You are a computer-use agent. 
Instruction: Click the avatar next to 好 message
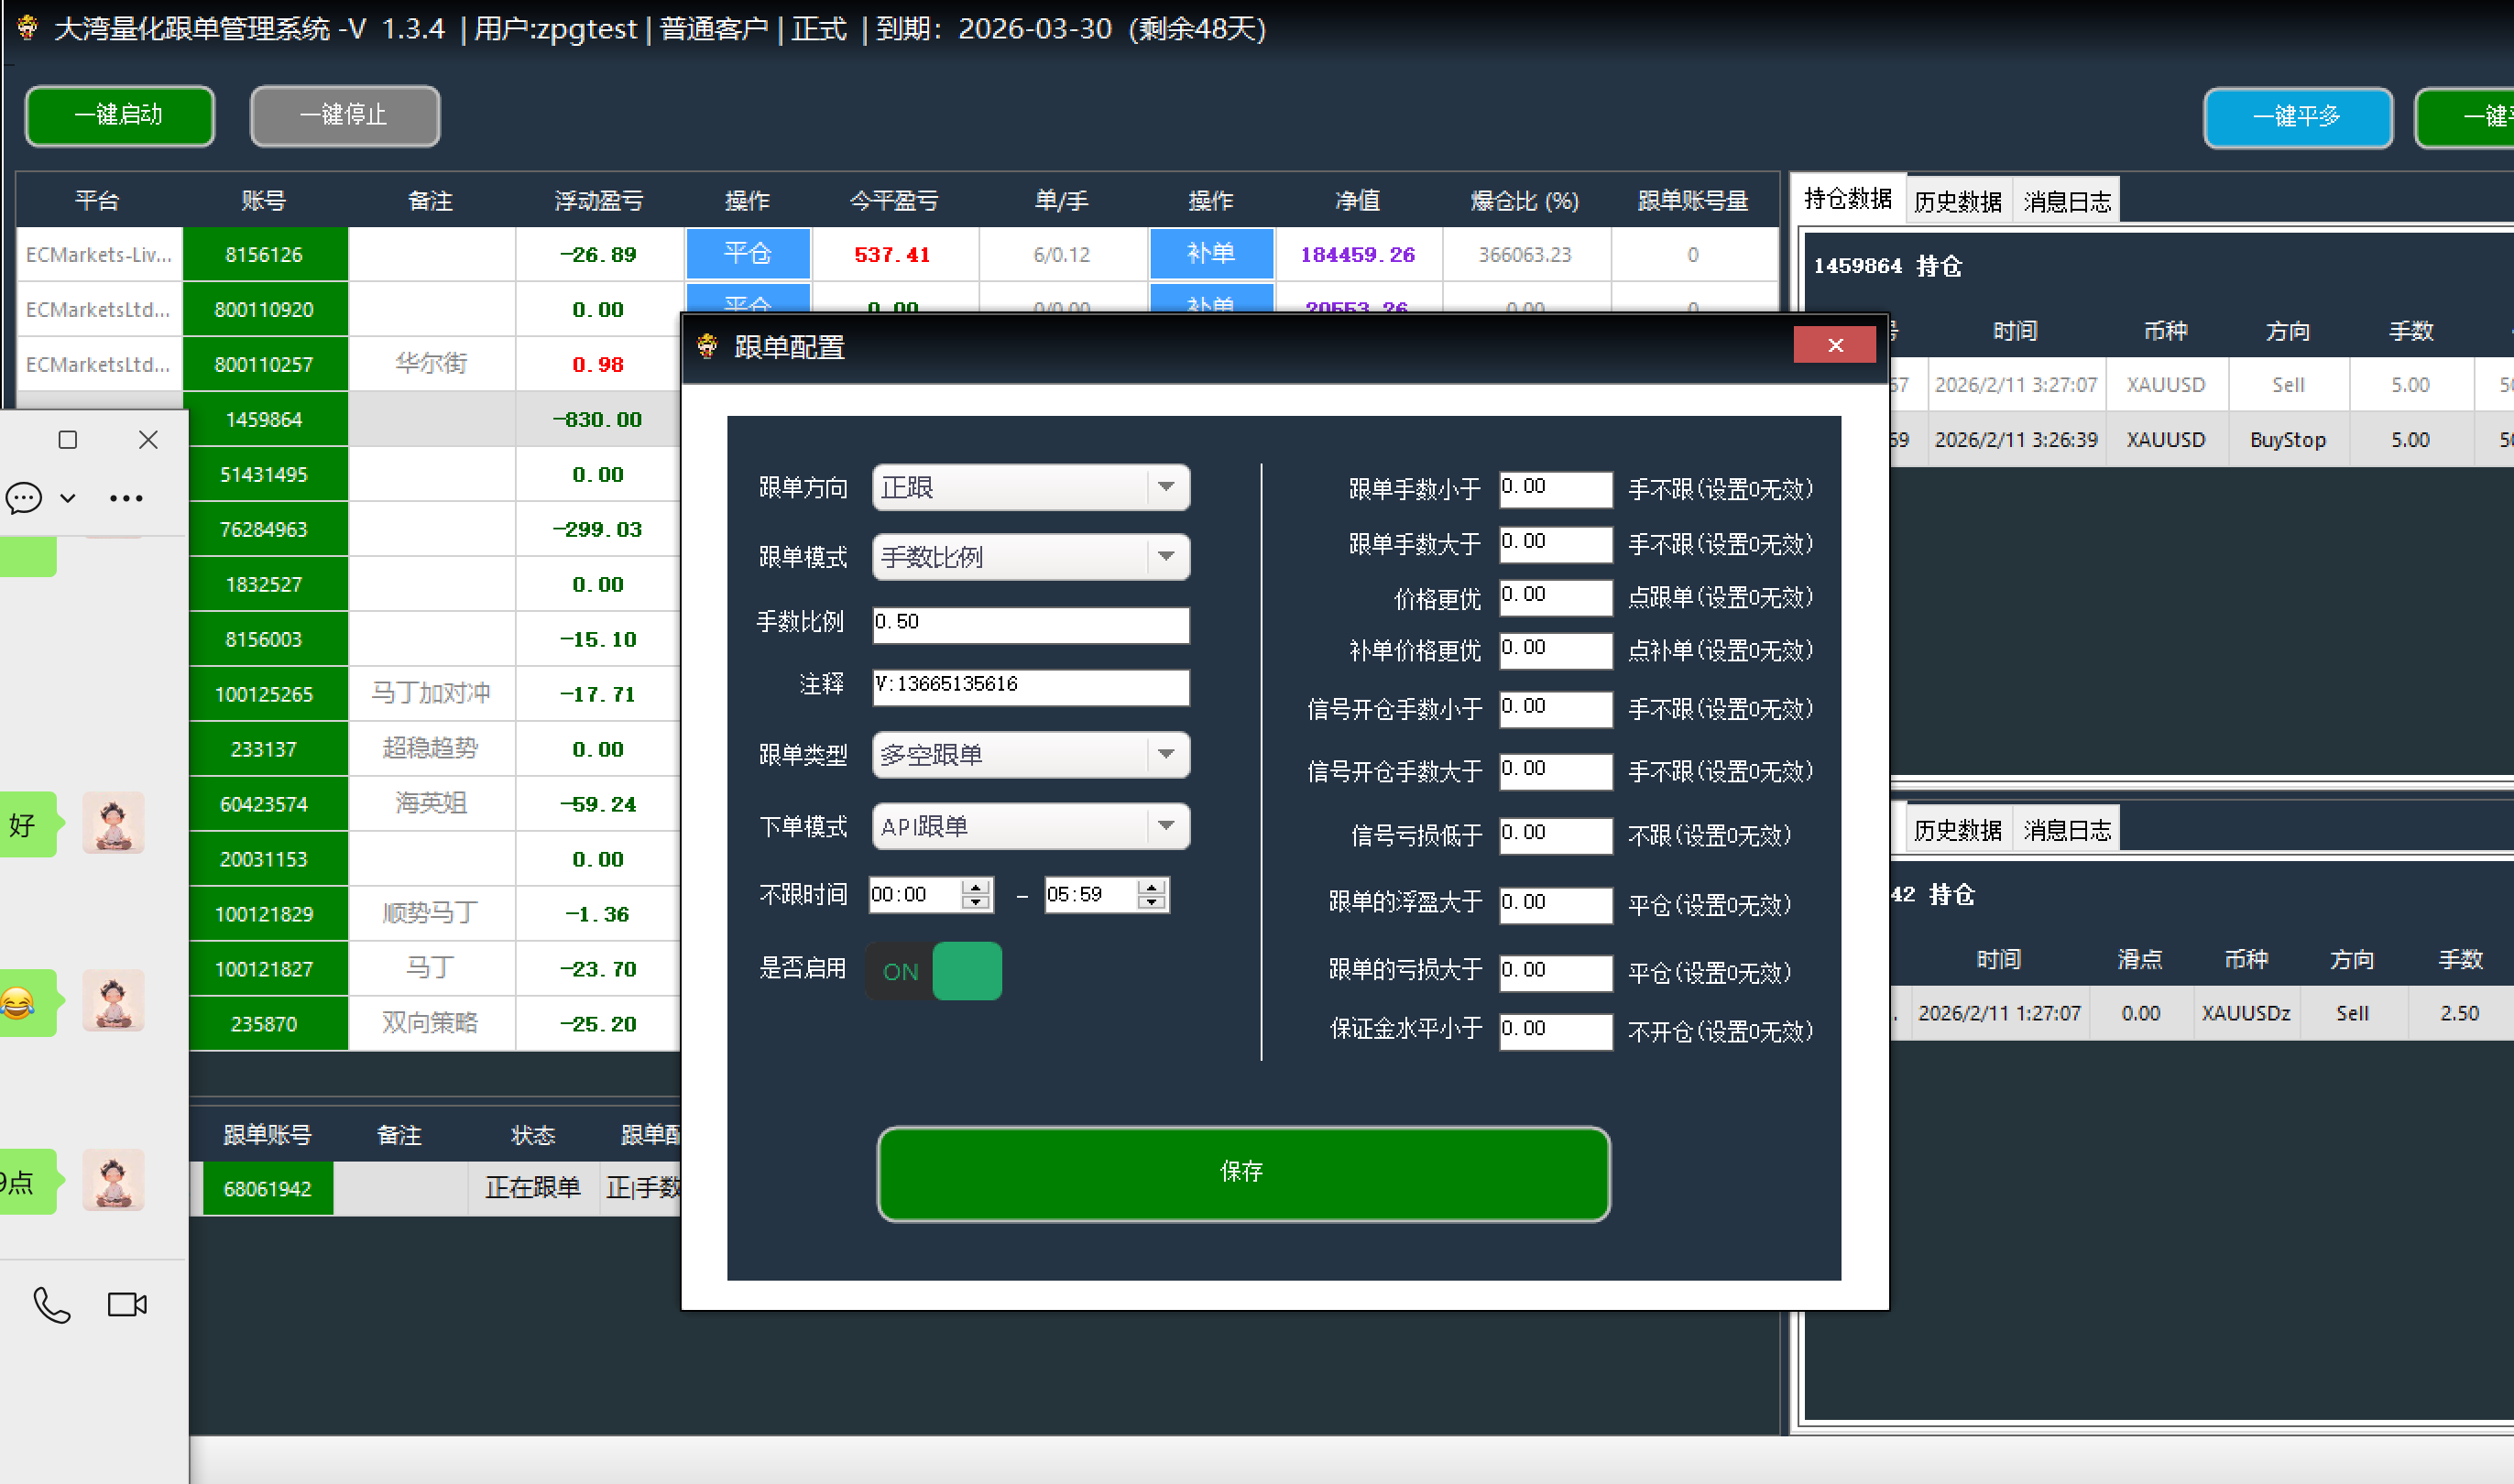(113, 823)
